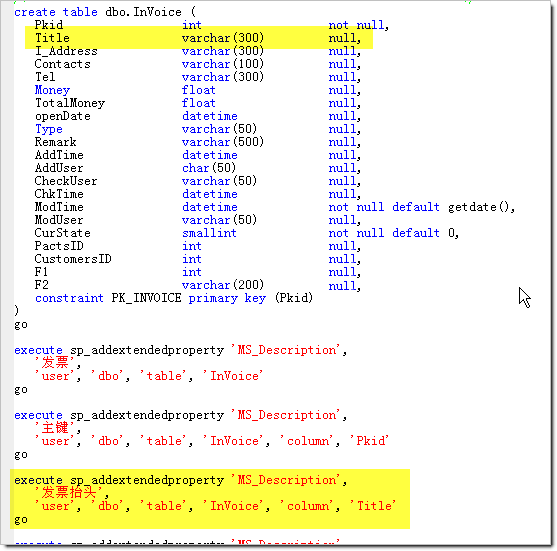Click the CustomersID column name
Image resolution: width=557 pixels, height=551 pixels.
pos(73,259)
